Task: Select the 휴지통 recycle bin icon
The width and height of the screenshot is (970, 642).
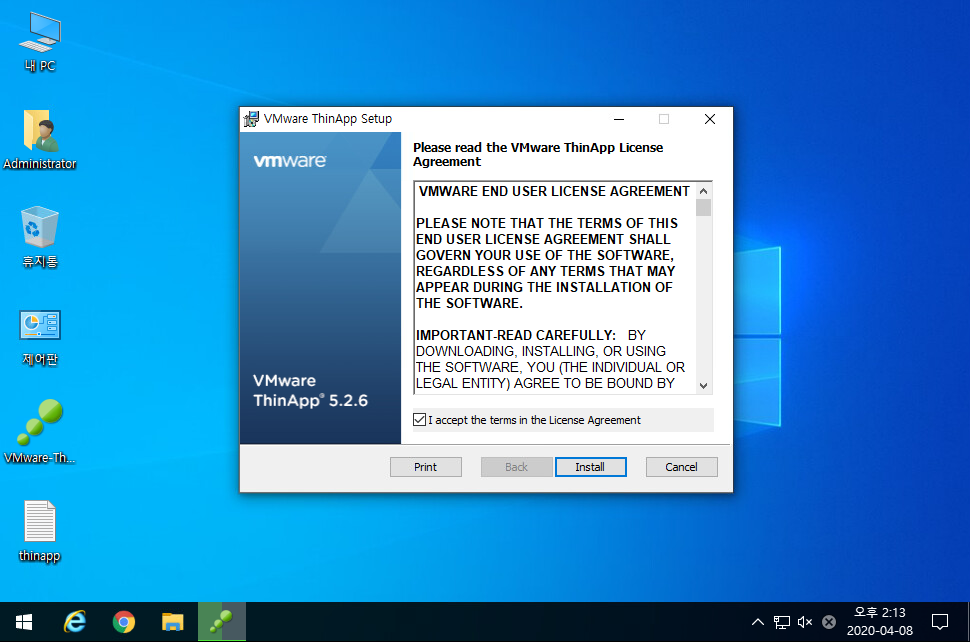Action: (x=40, y=238)
